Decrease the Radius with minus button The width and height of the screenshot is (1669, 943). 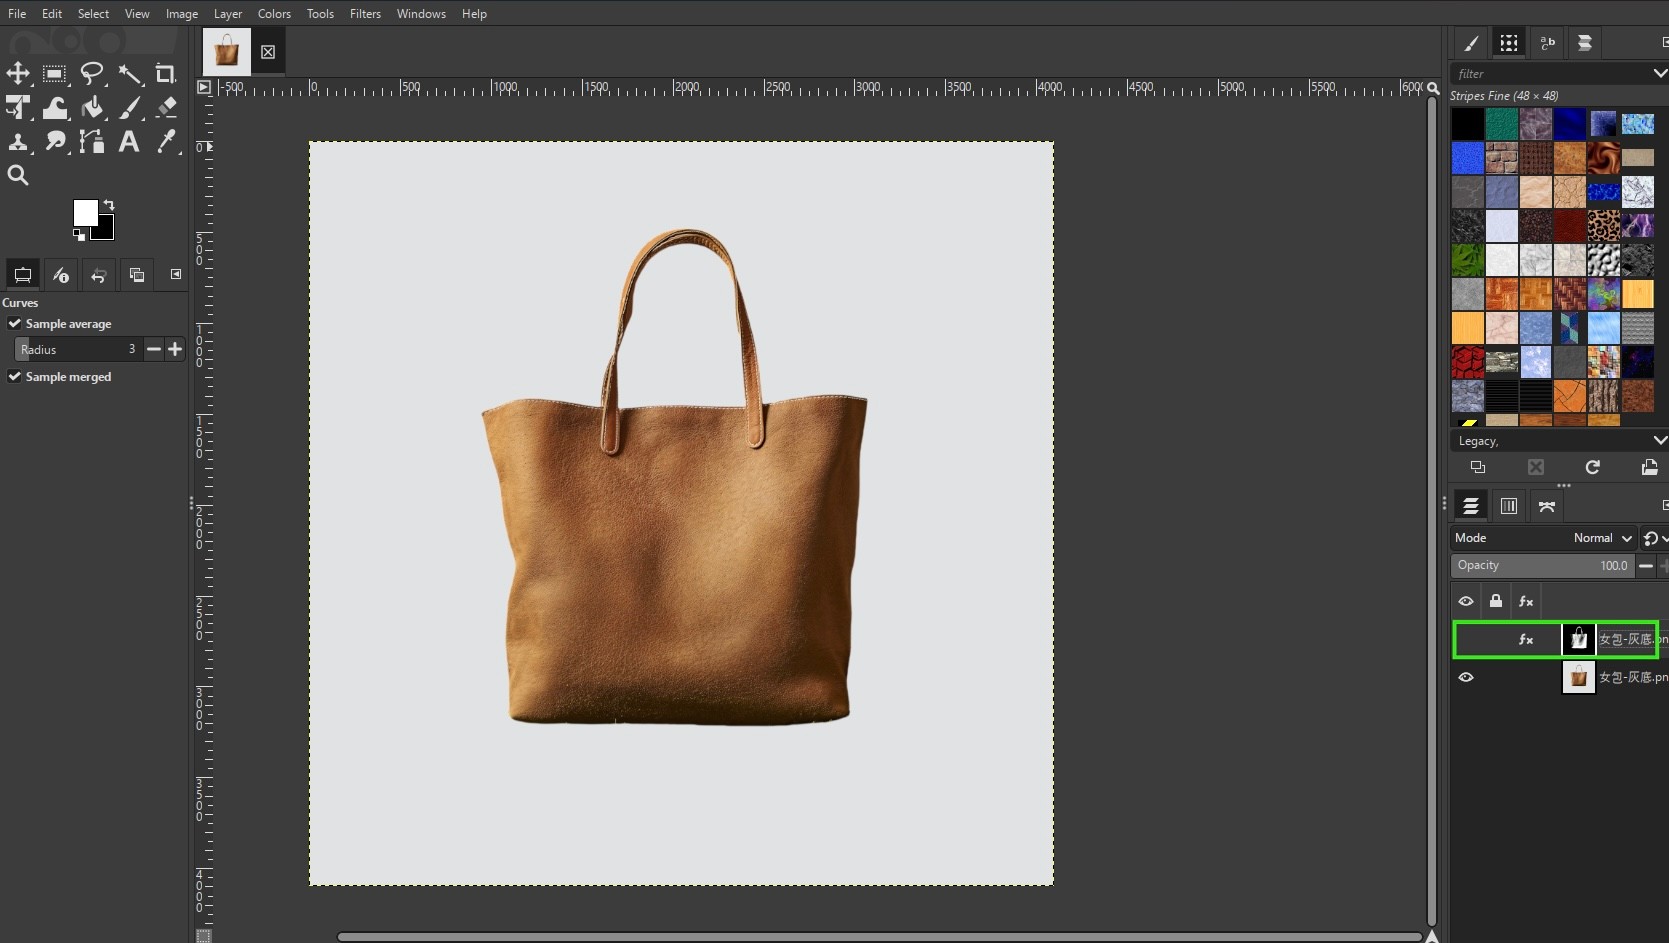(x=154, y=349)
